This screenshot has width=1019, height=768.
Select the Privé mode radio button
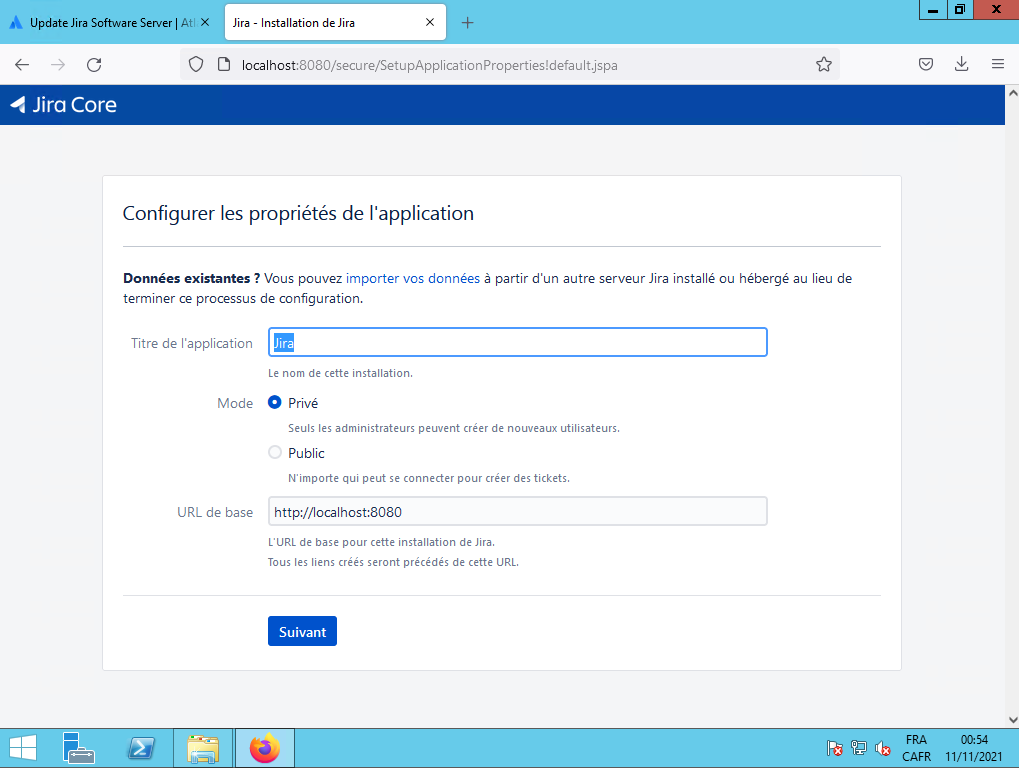point(275,402)
